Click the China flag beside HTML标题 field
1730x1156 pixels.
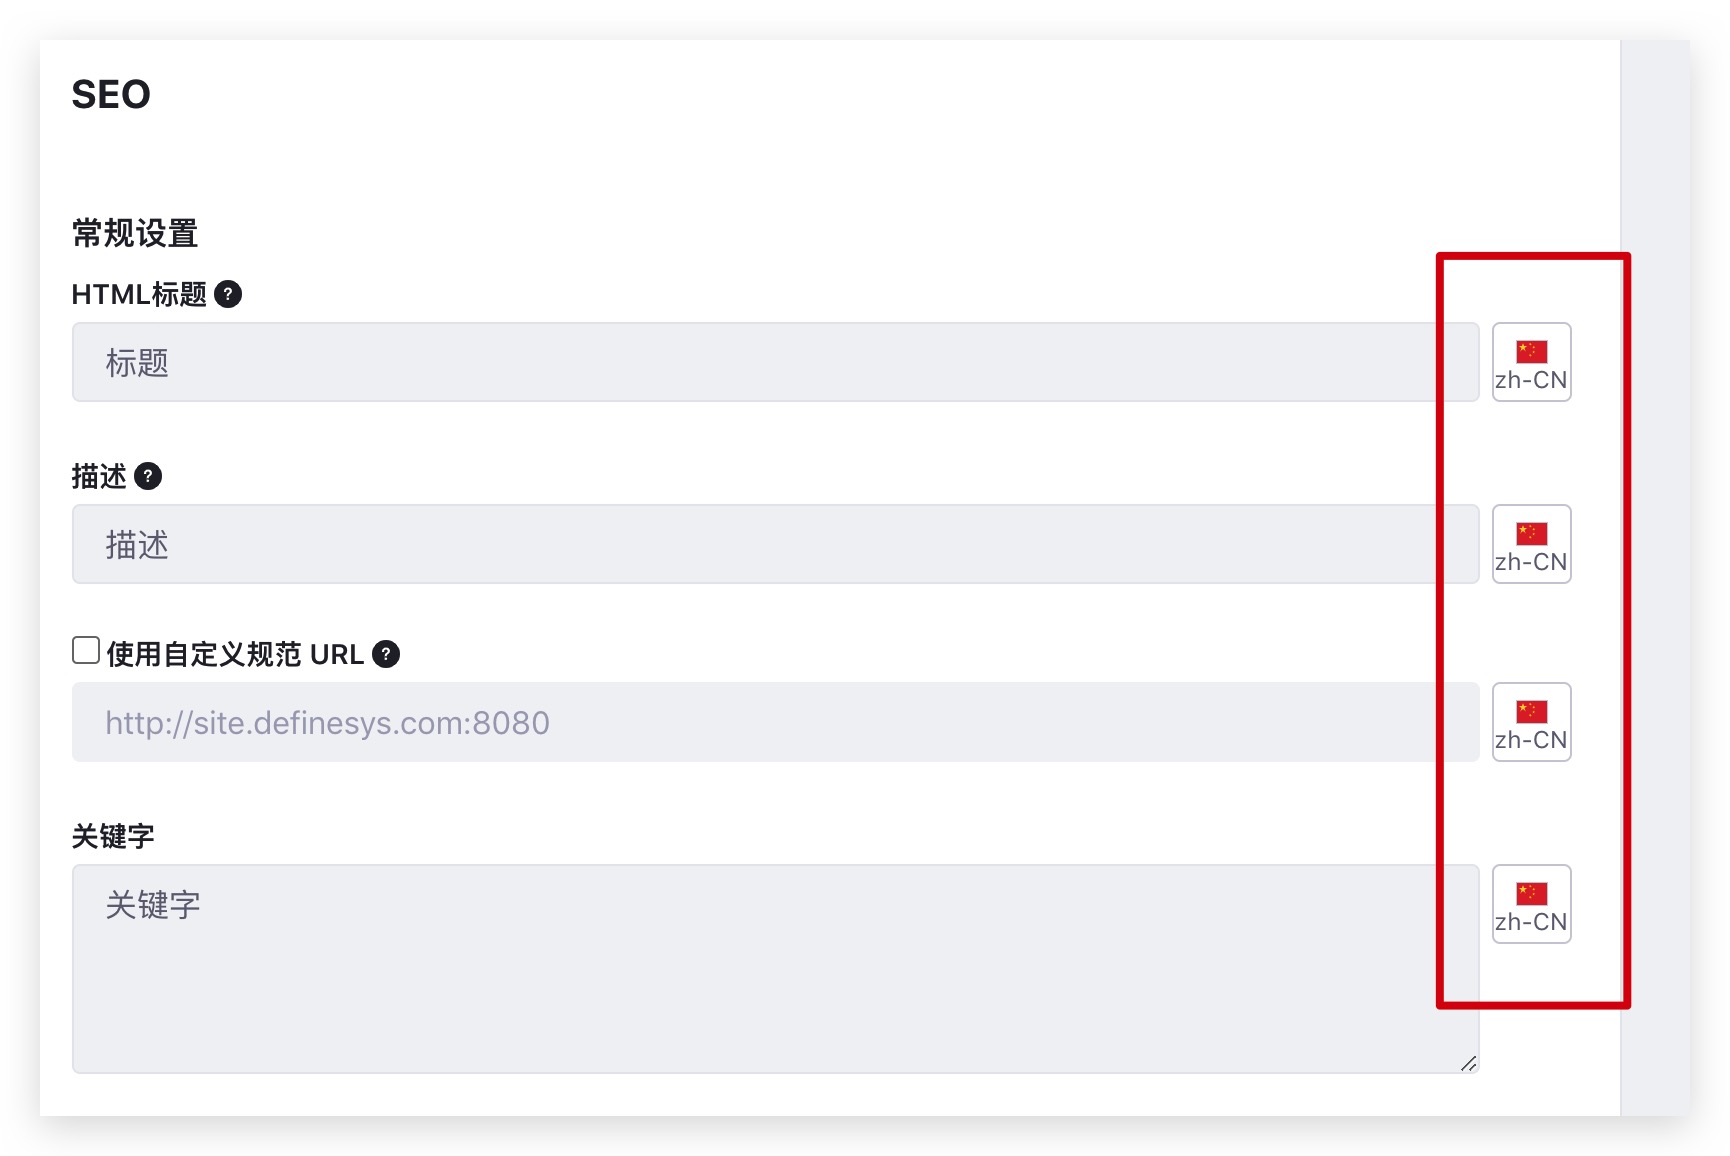click(1531, 352)
